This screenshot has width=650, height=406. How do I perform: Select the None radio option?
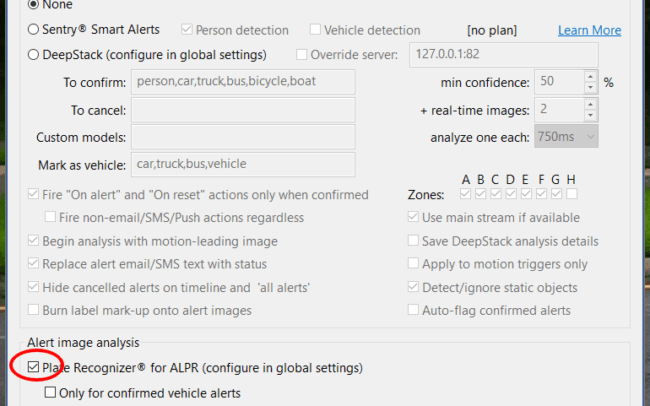(x=33, y=4)
